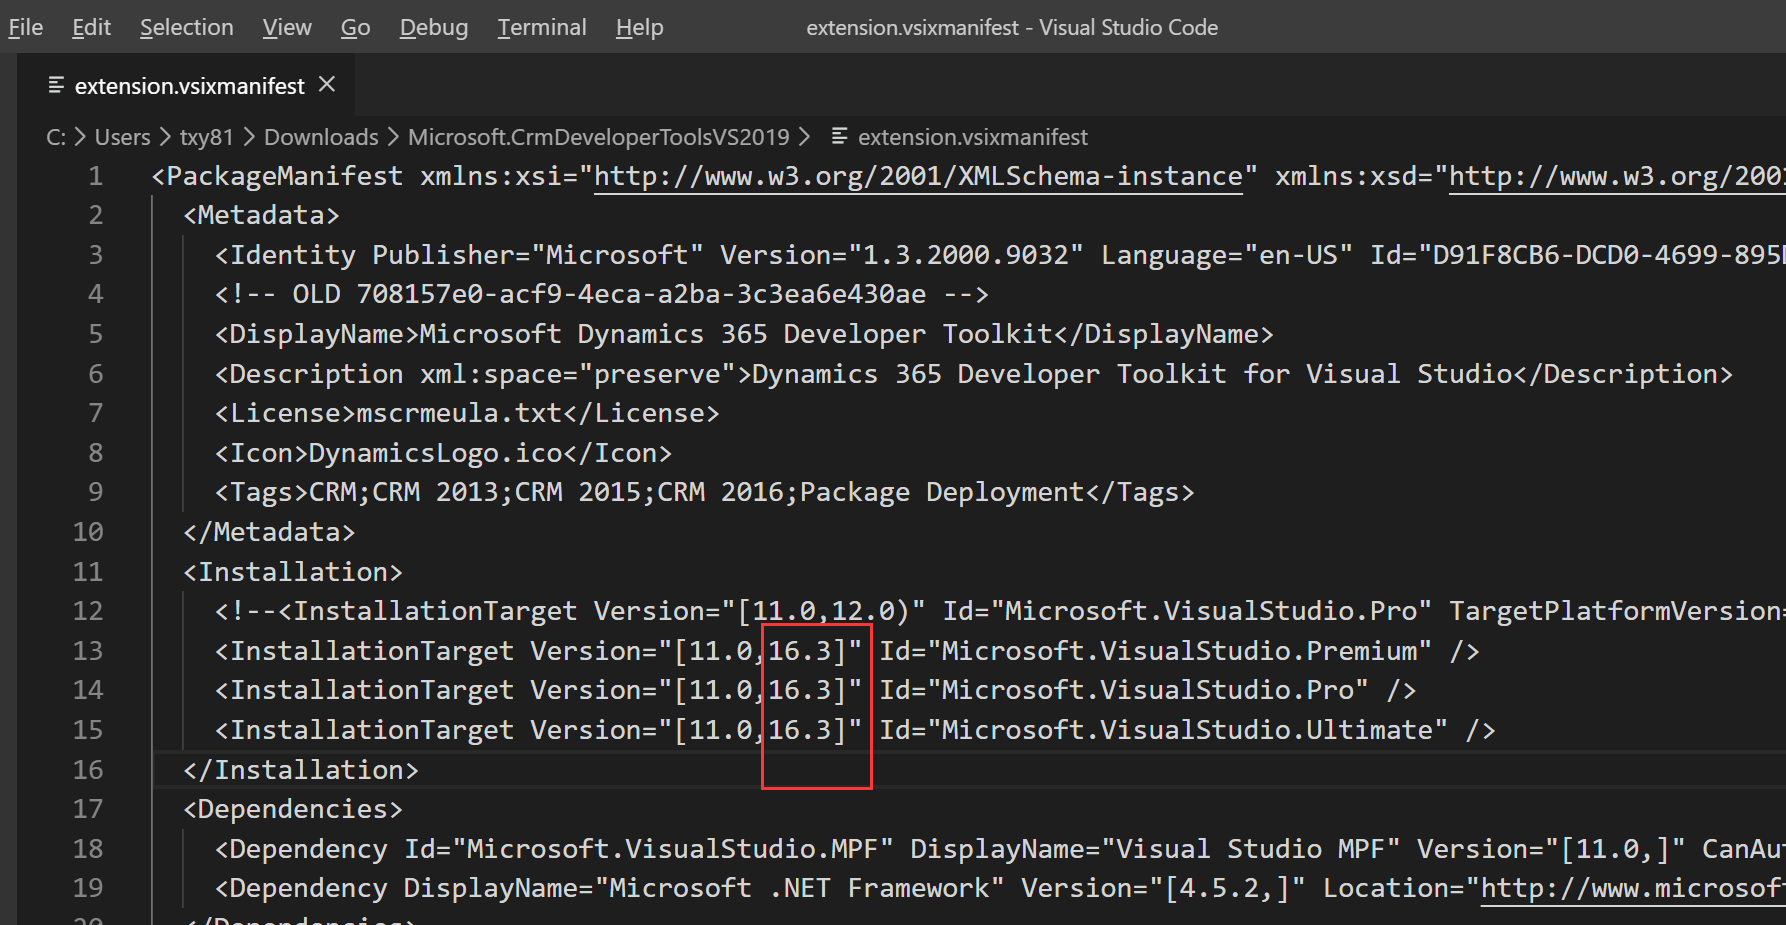Open the Edit menu
This screenshot has height=925, width=1786.
coord(91,27)
